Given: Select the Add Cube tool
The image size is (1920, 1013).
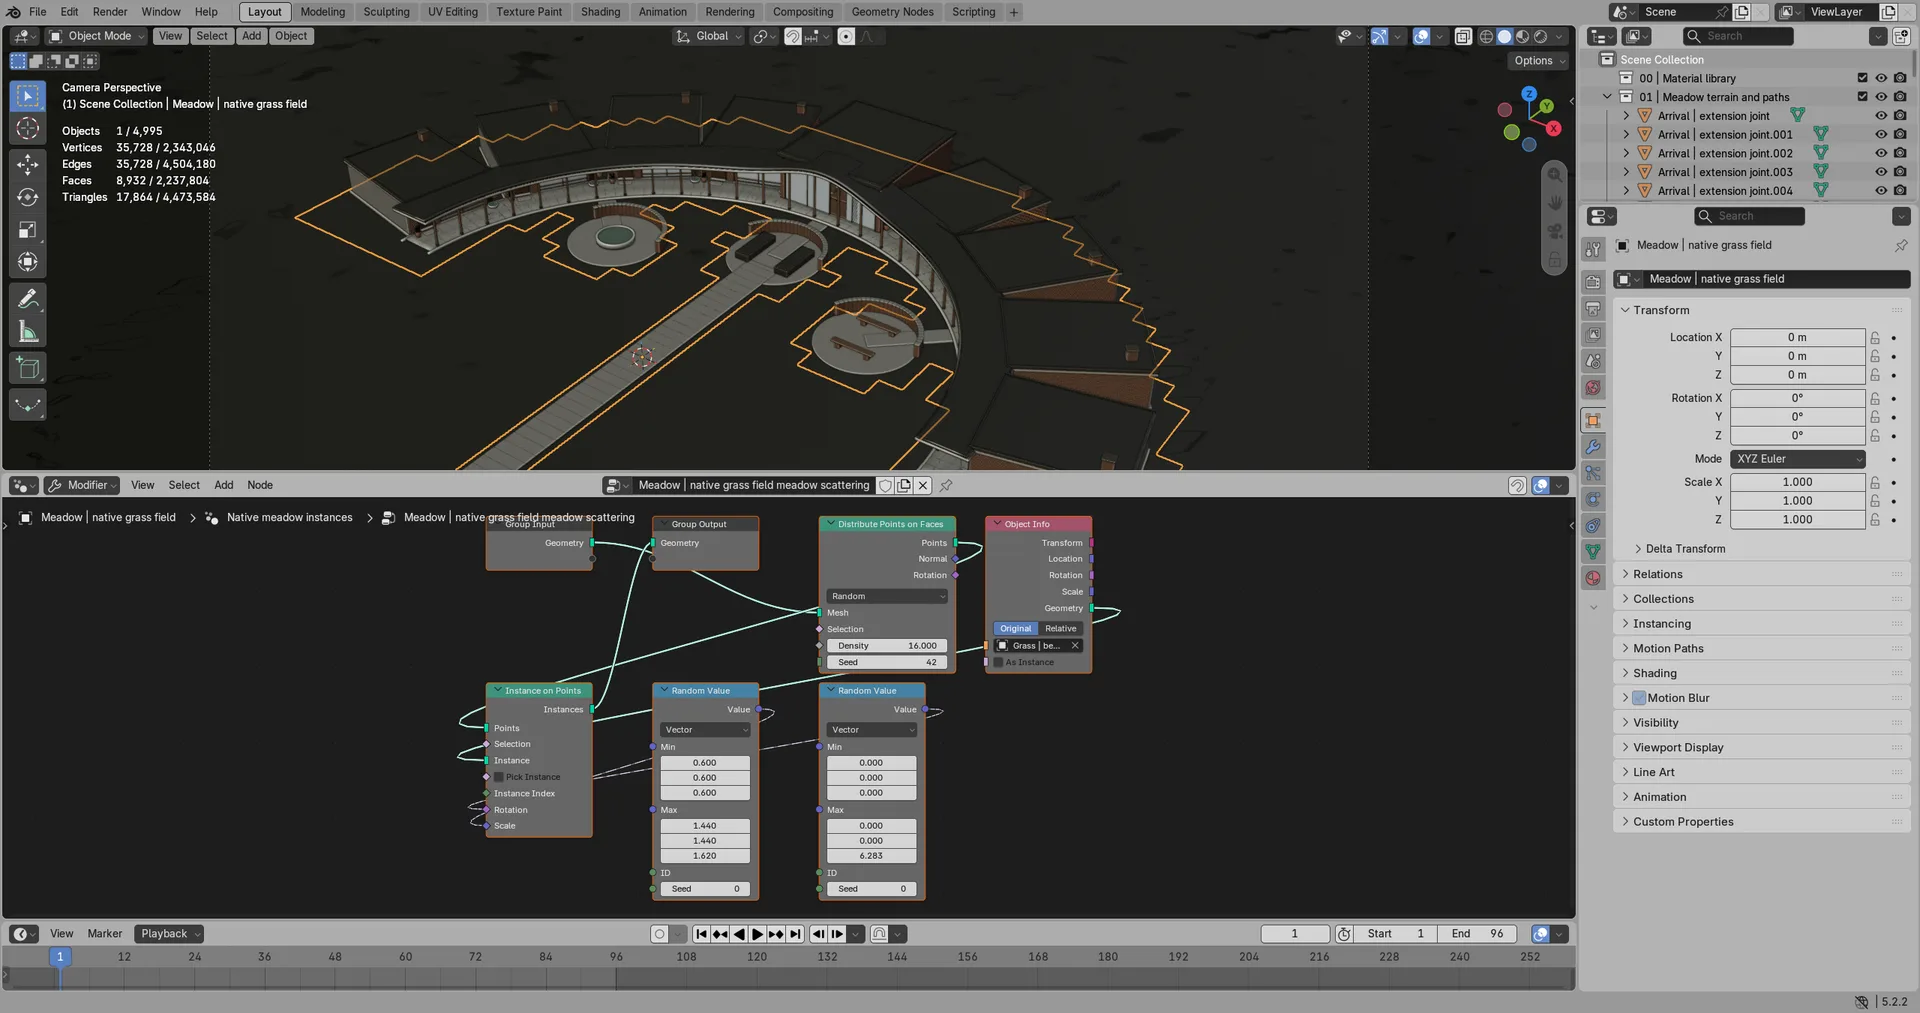Looking at the screenshot, I should click(x=28, y=368).
